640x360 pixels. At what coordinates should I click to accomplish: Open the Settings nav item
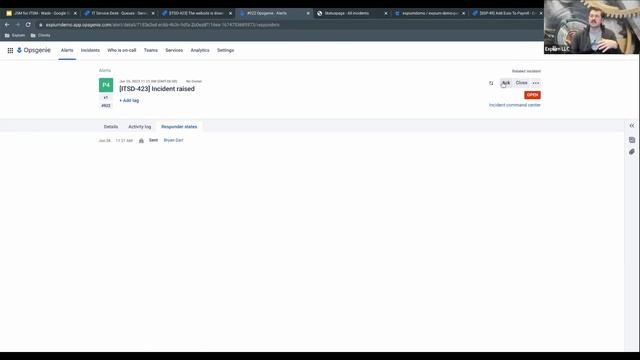[x=225, y=50]
